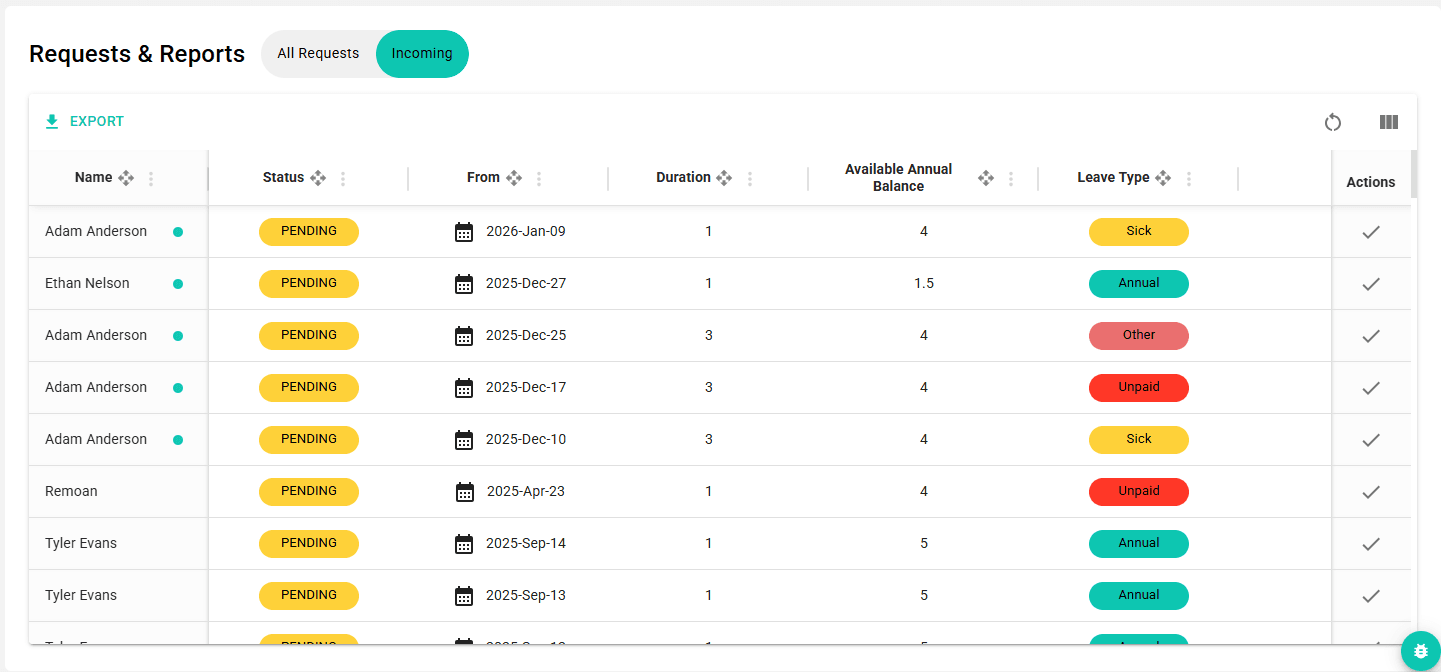Open the column visibility picker icon

click(x=1389, y=121)
